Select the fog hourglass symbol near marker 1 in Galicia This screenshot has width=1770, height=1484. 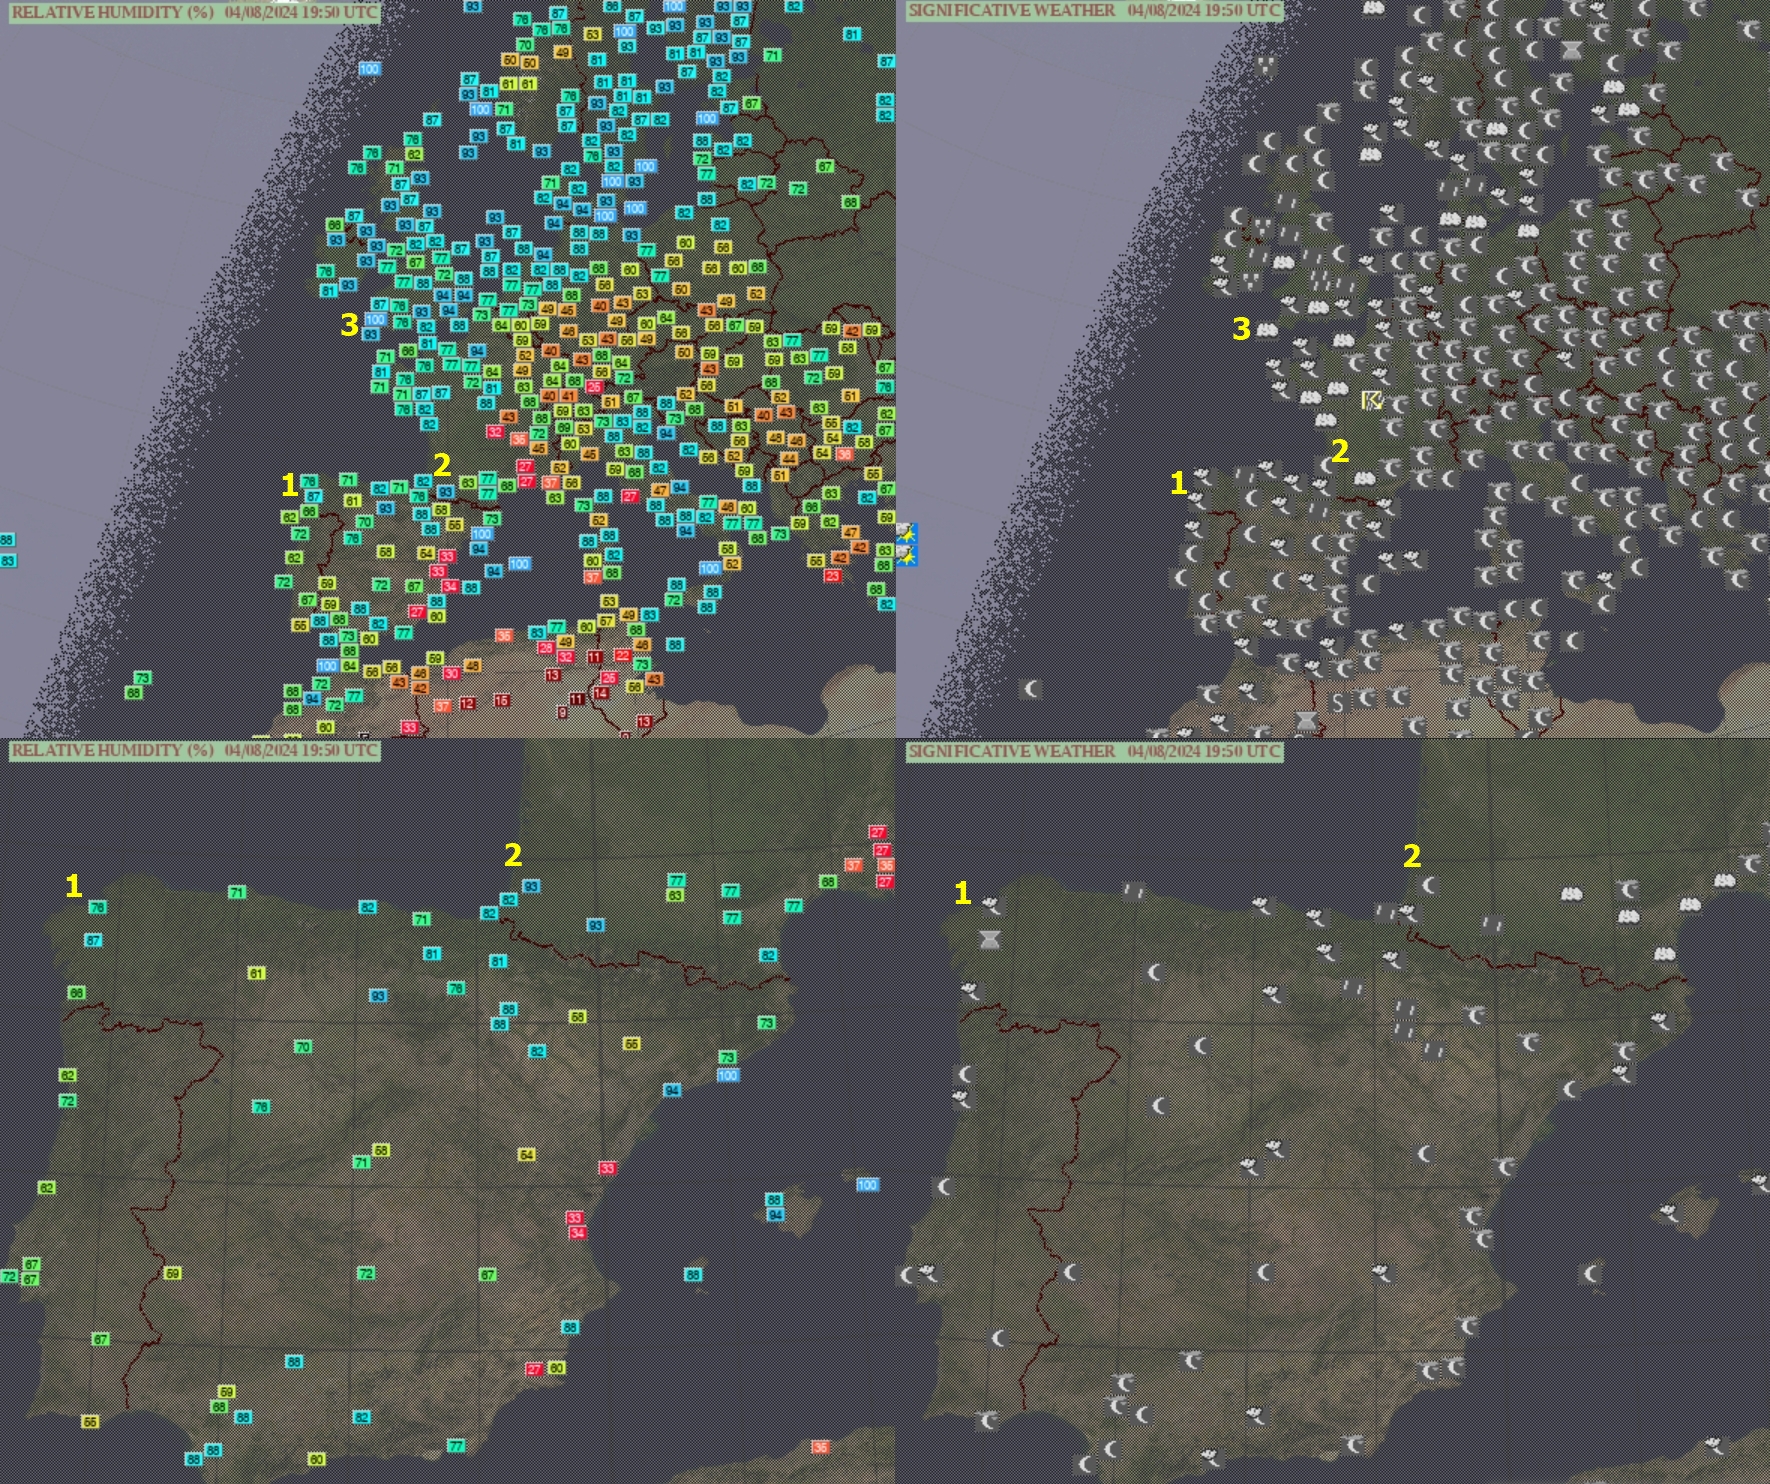click(990, 941)
